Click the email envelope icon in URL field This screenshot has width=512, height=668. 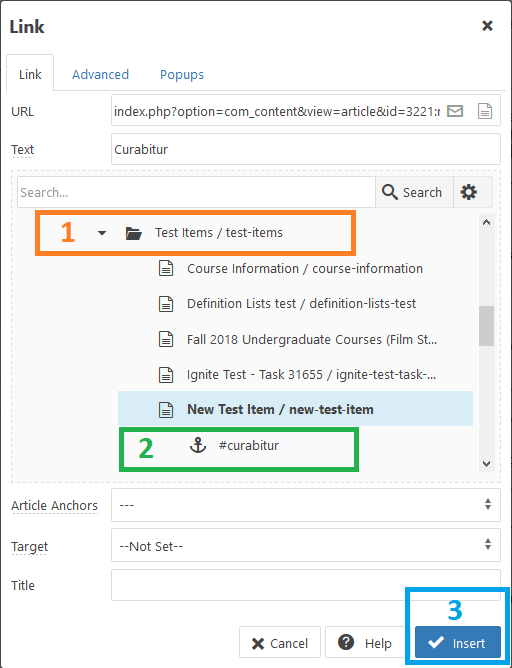(x=455, y=111)
